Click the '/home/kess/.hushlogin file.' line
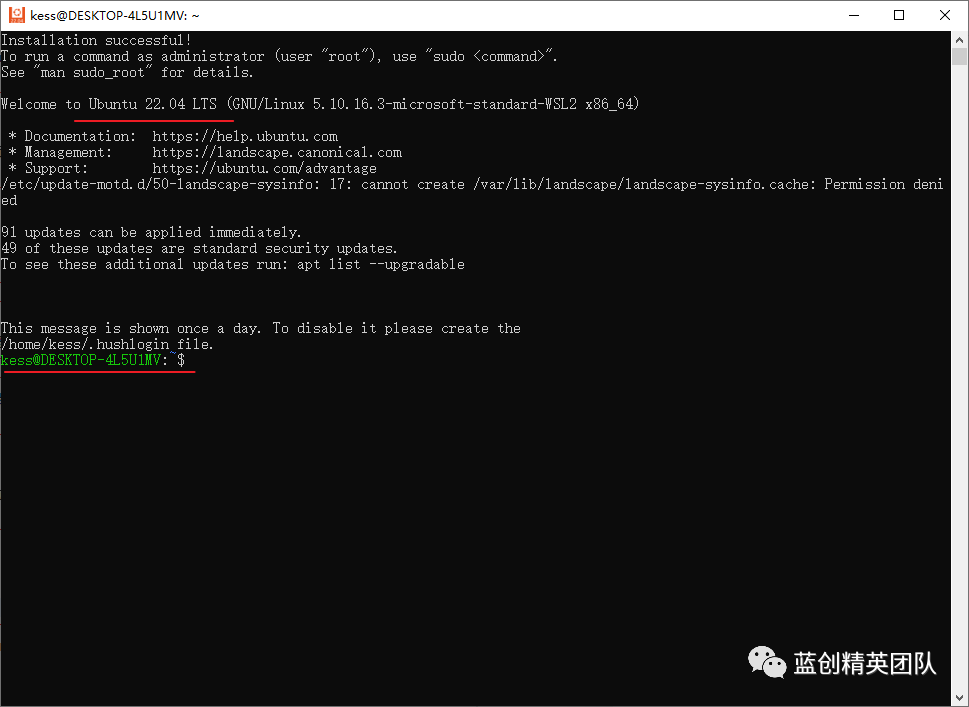This screenshot has height=707, width=969. click(107, 344)
